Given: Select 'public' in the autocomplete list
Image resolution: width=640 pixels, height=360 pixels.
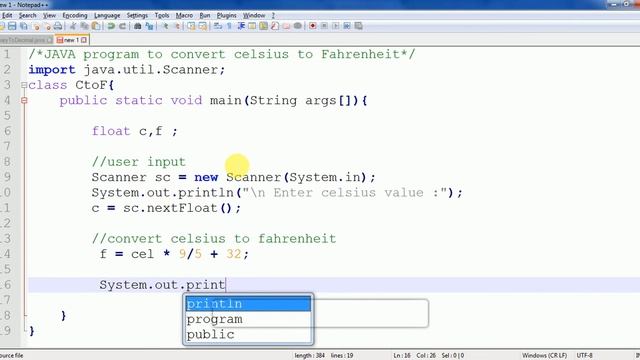Looking at the screenshot, I should (248, 334).
